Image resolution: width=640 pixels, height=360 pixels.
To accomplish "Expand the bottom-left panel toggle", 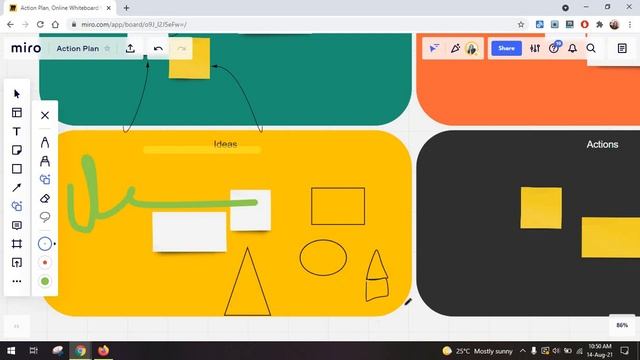I will (17, 326).
